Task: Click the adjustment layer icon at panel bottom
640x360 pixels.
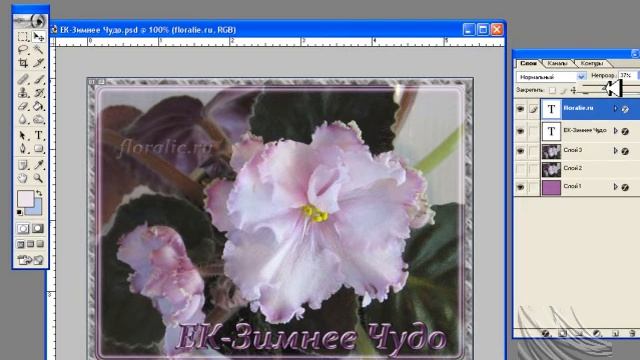Action: pyautogui.click(x=597, y=333)
